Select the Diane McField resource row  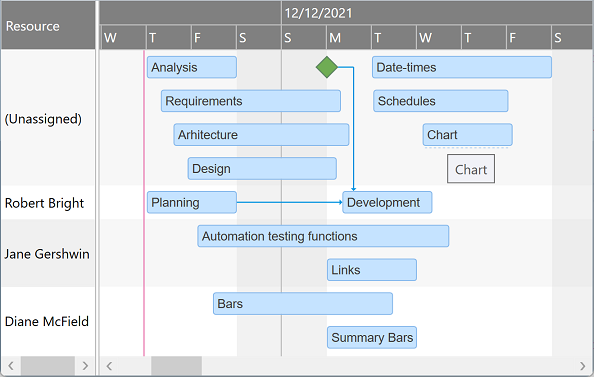pyautogui.click(x=48, y=321)
